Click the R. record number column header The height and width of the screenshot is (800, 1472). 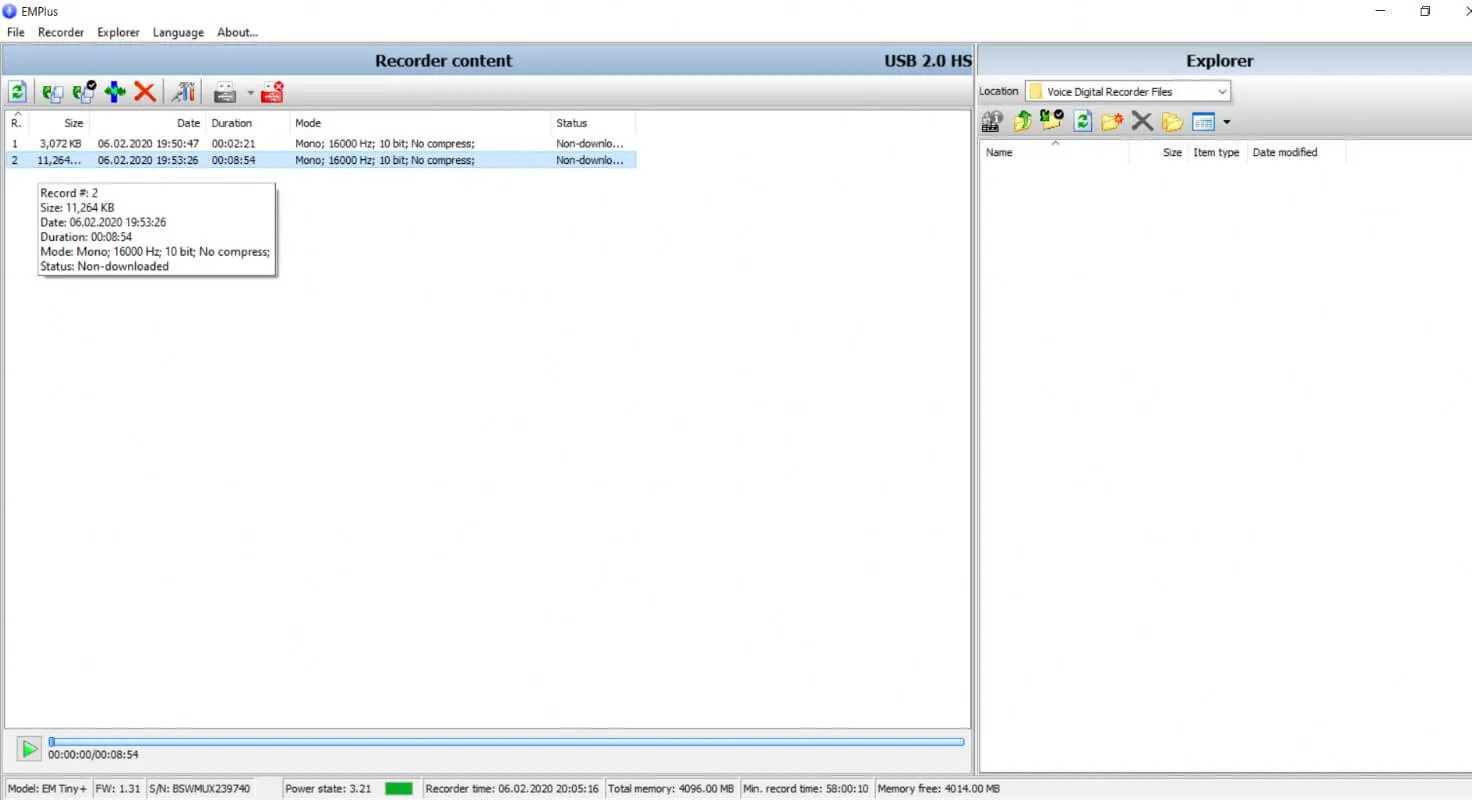coord(17,123)
